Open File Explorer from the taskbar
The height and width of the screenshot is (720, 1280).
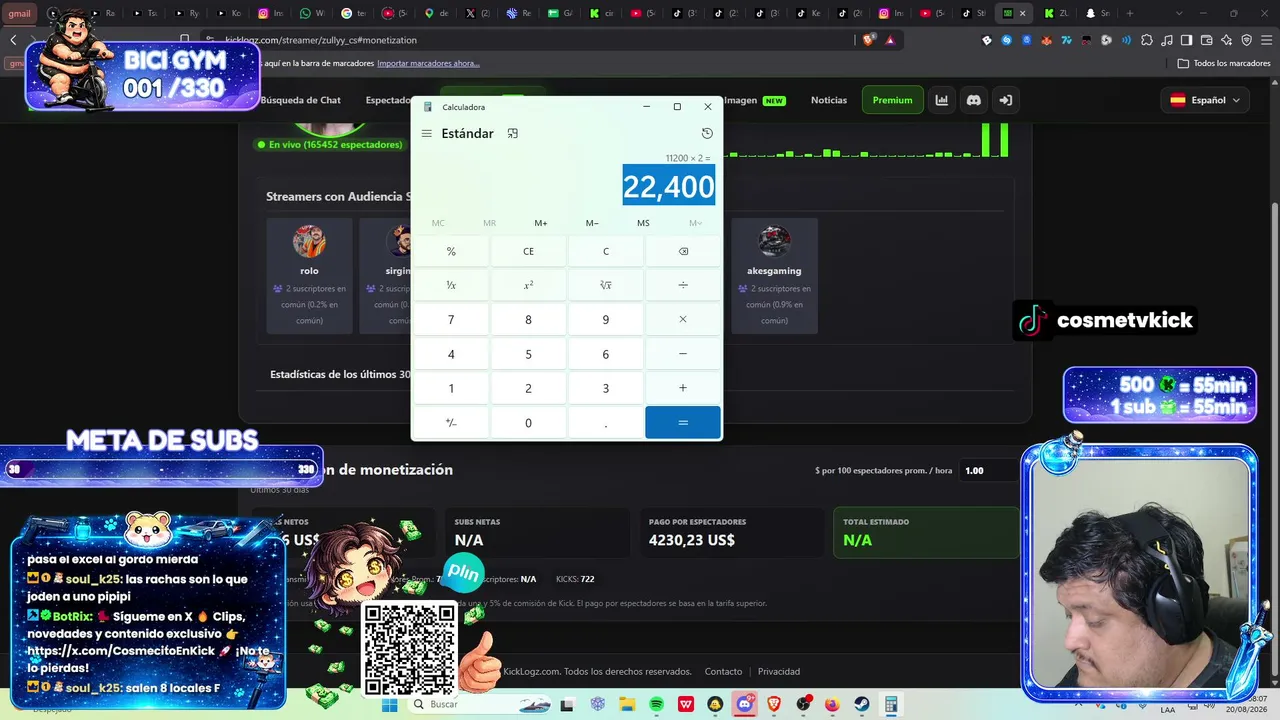(x=628, y=704)
